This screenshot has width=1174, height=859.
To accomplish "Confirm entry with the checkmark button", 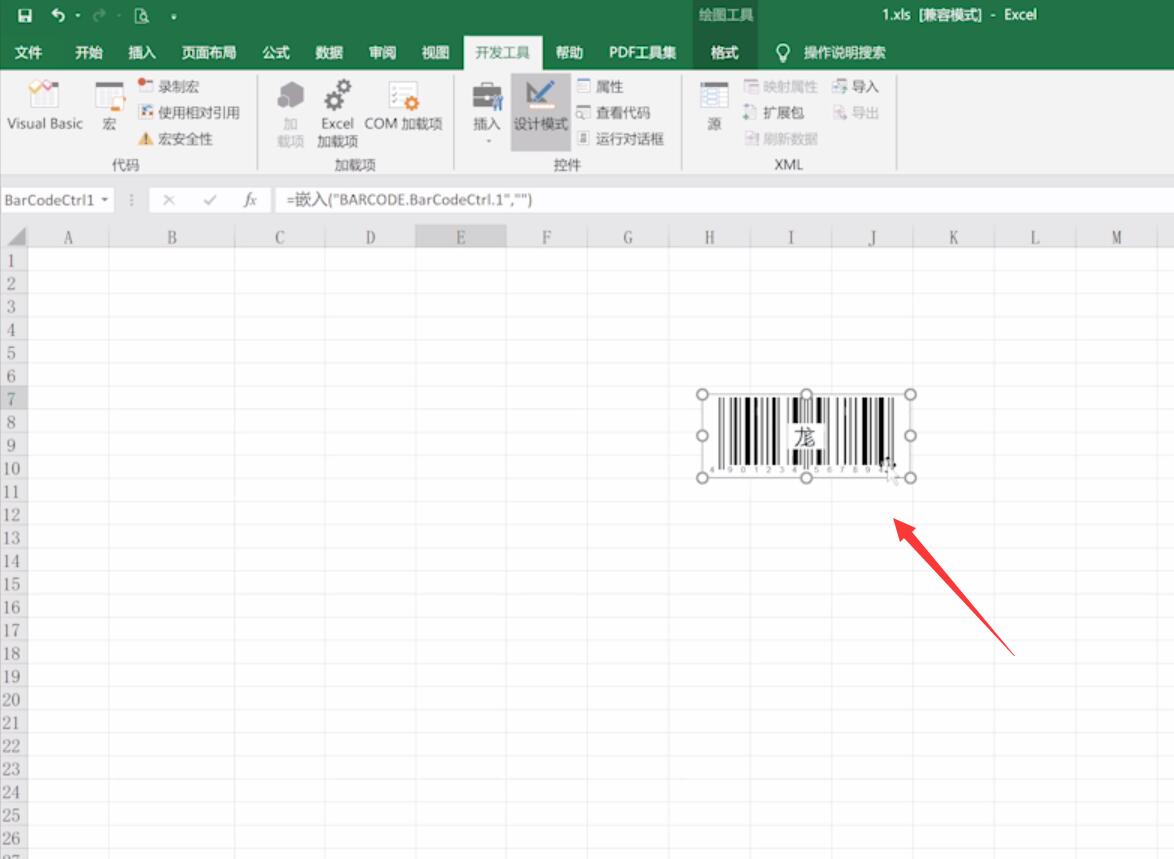I will point(210,200).
